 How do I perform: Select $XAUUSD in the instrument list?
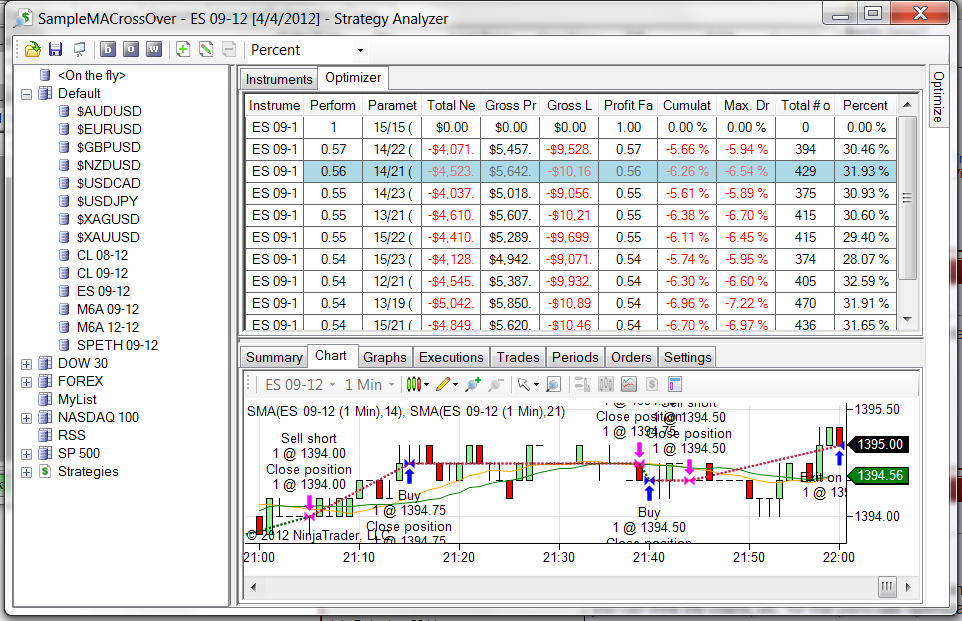[108, 237]
